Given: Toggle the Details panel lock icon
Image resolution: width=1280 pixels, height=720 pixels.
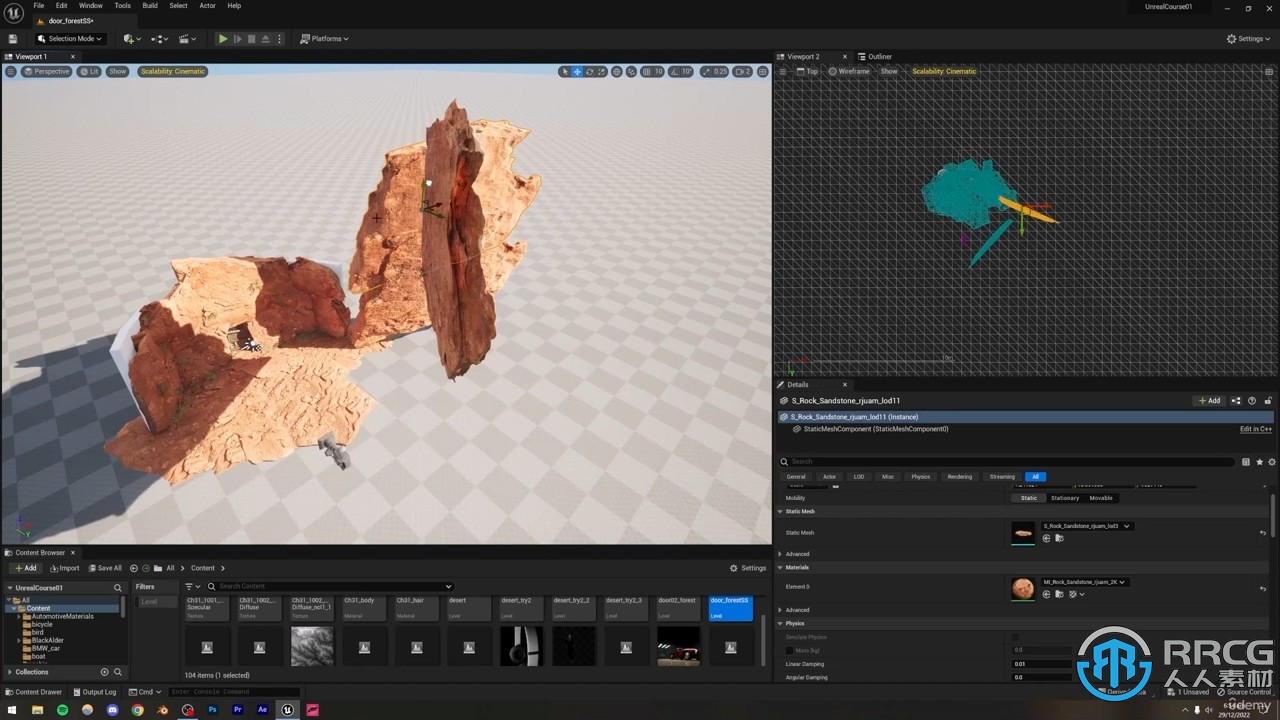Looking at the screenshot, I should coord(1266,400).
